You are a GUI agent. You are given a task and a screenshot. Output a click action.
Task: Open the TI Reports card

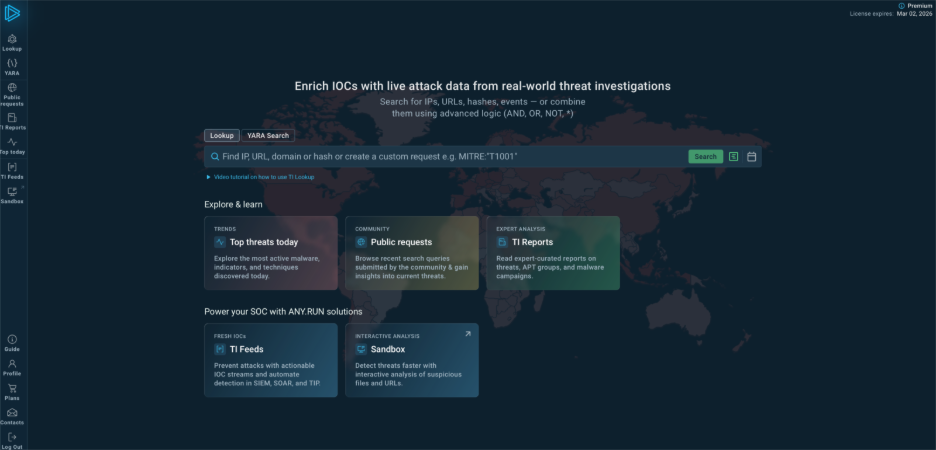[553, 253]
